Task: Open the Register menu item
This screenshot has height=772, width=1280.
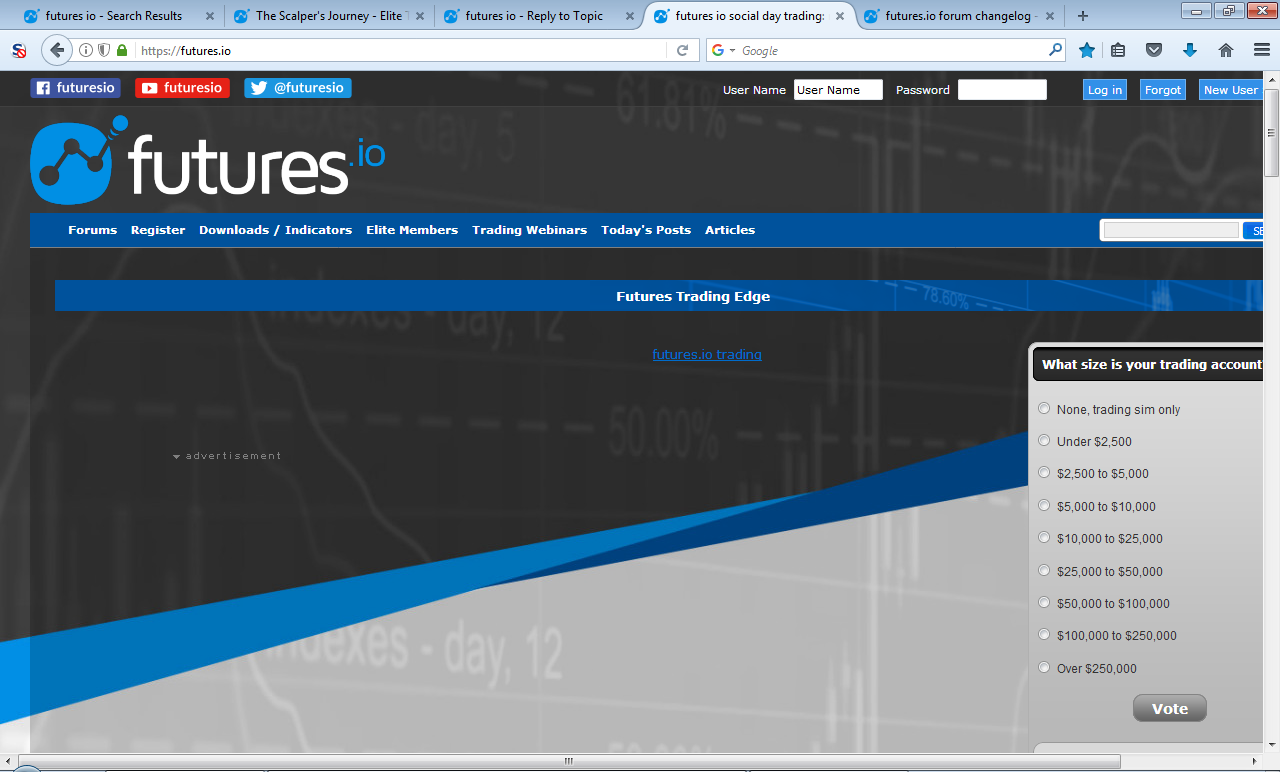Action: (158, 230)
